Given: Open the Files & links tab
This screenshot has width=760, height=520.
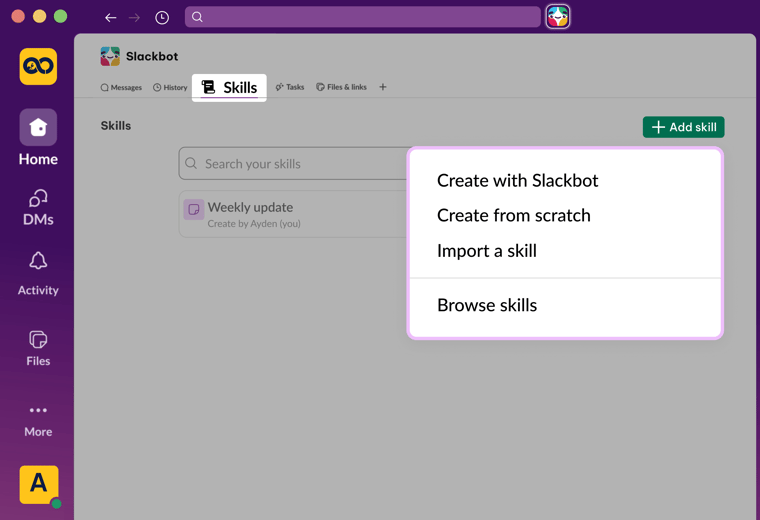Looking at the screenshot, I should pyautogui.click(x=342, y=87).
